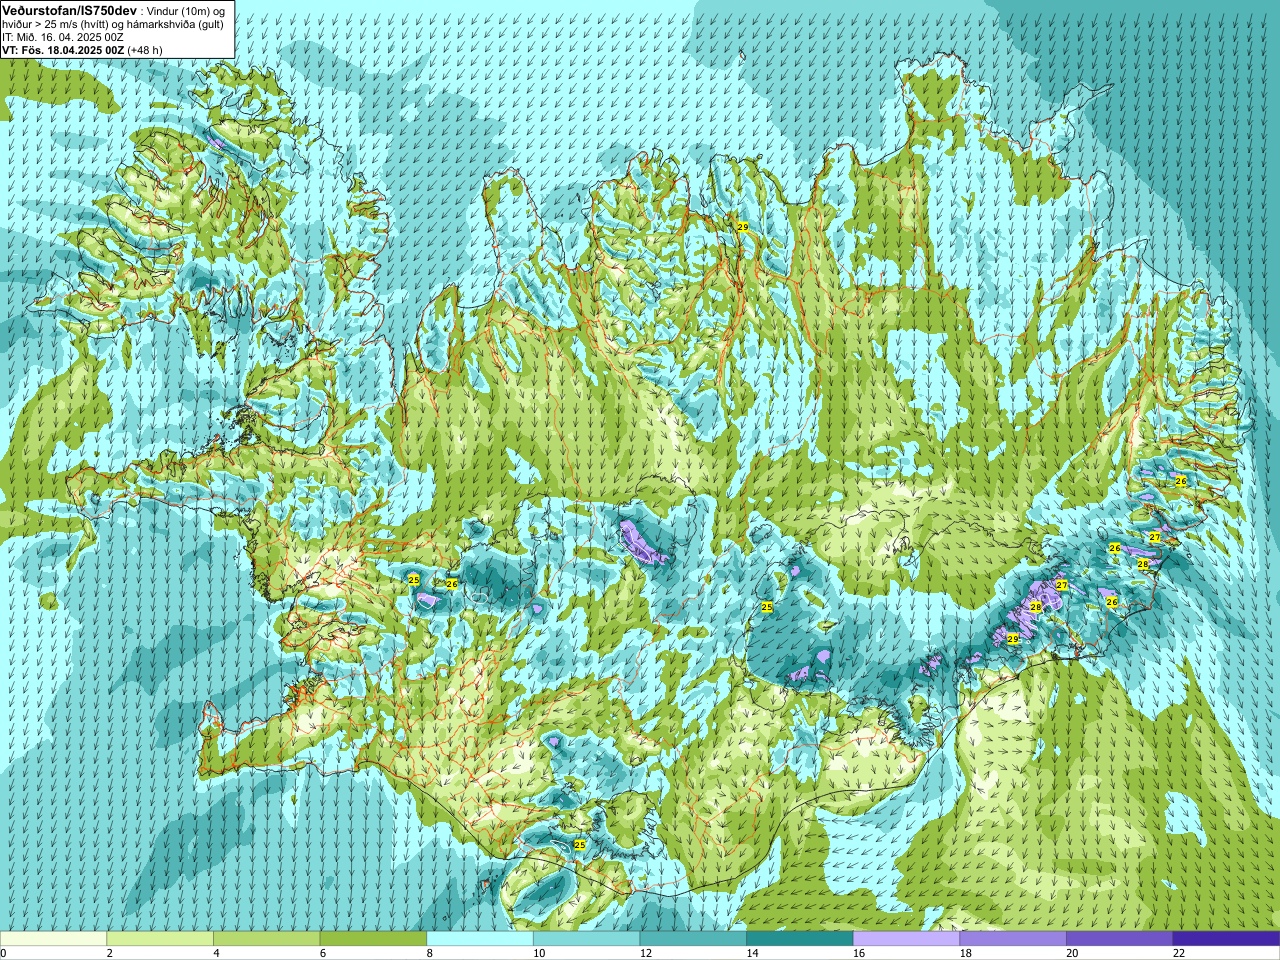The image size is (1280, 960).
Task: Click the light cyan 8–10 m/s legend swatch
Action: point(480,939)
